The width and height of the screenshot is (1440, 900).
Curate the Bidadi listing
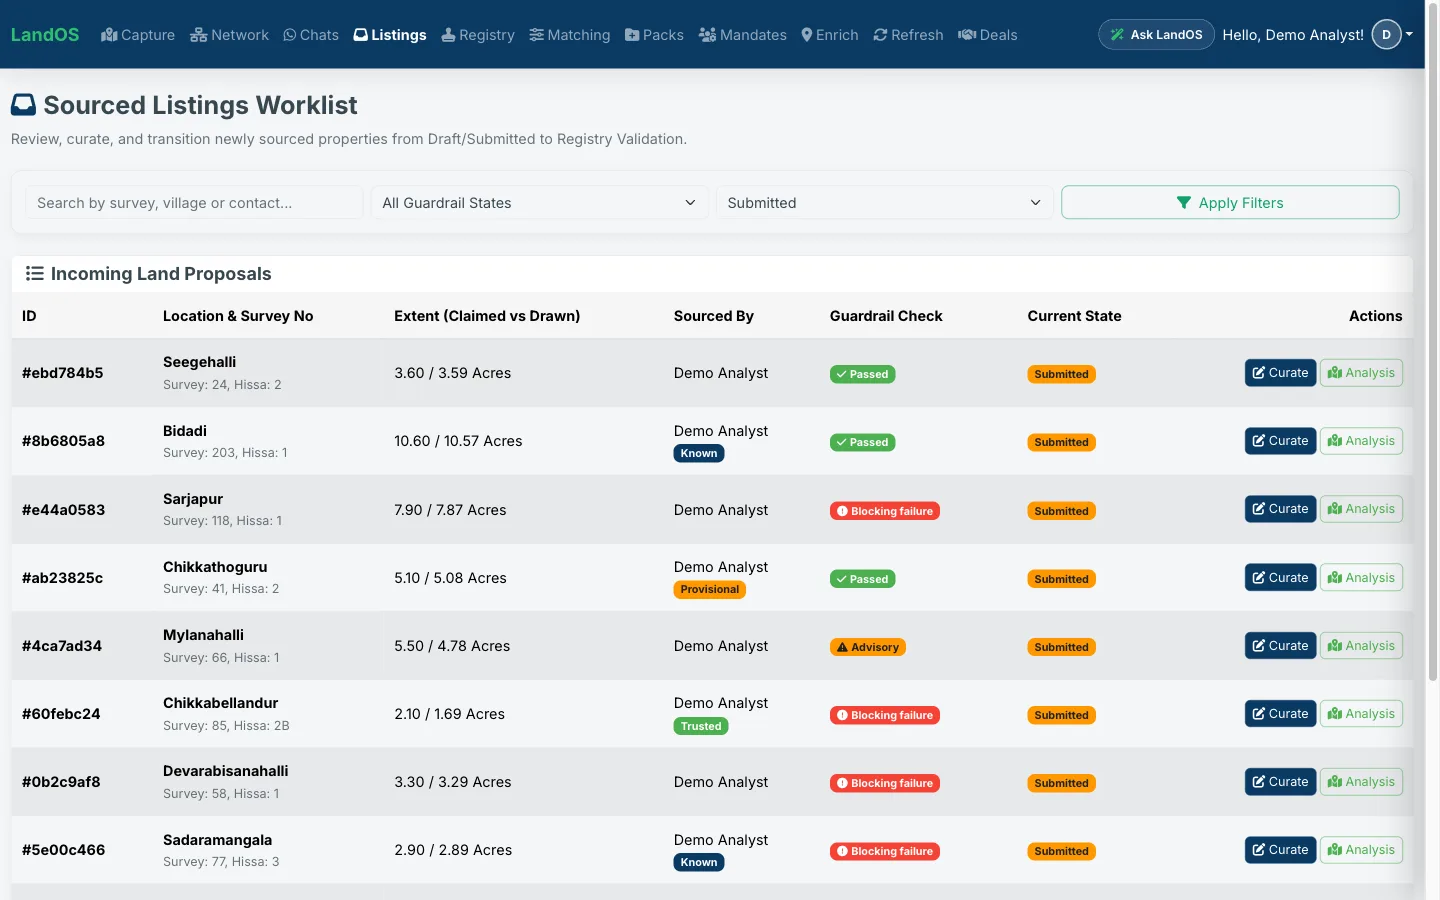coord(1280,441)
